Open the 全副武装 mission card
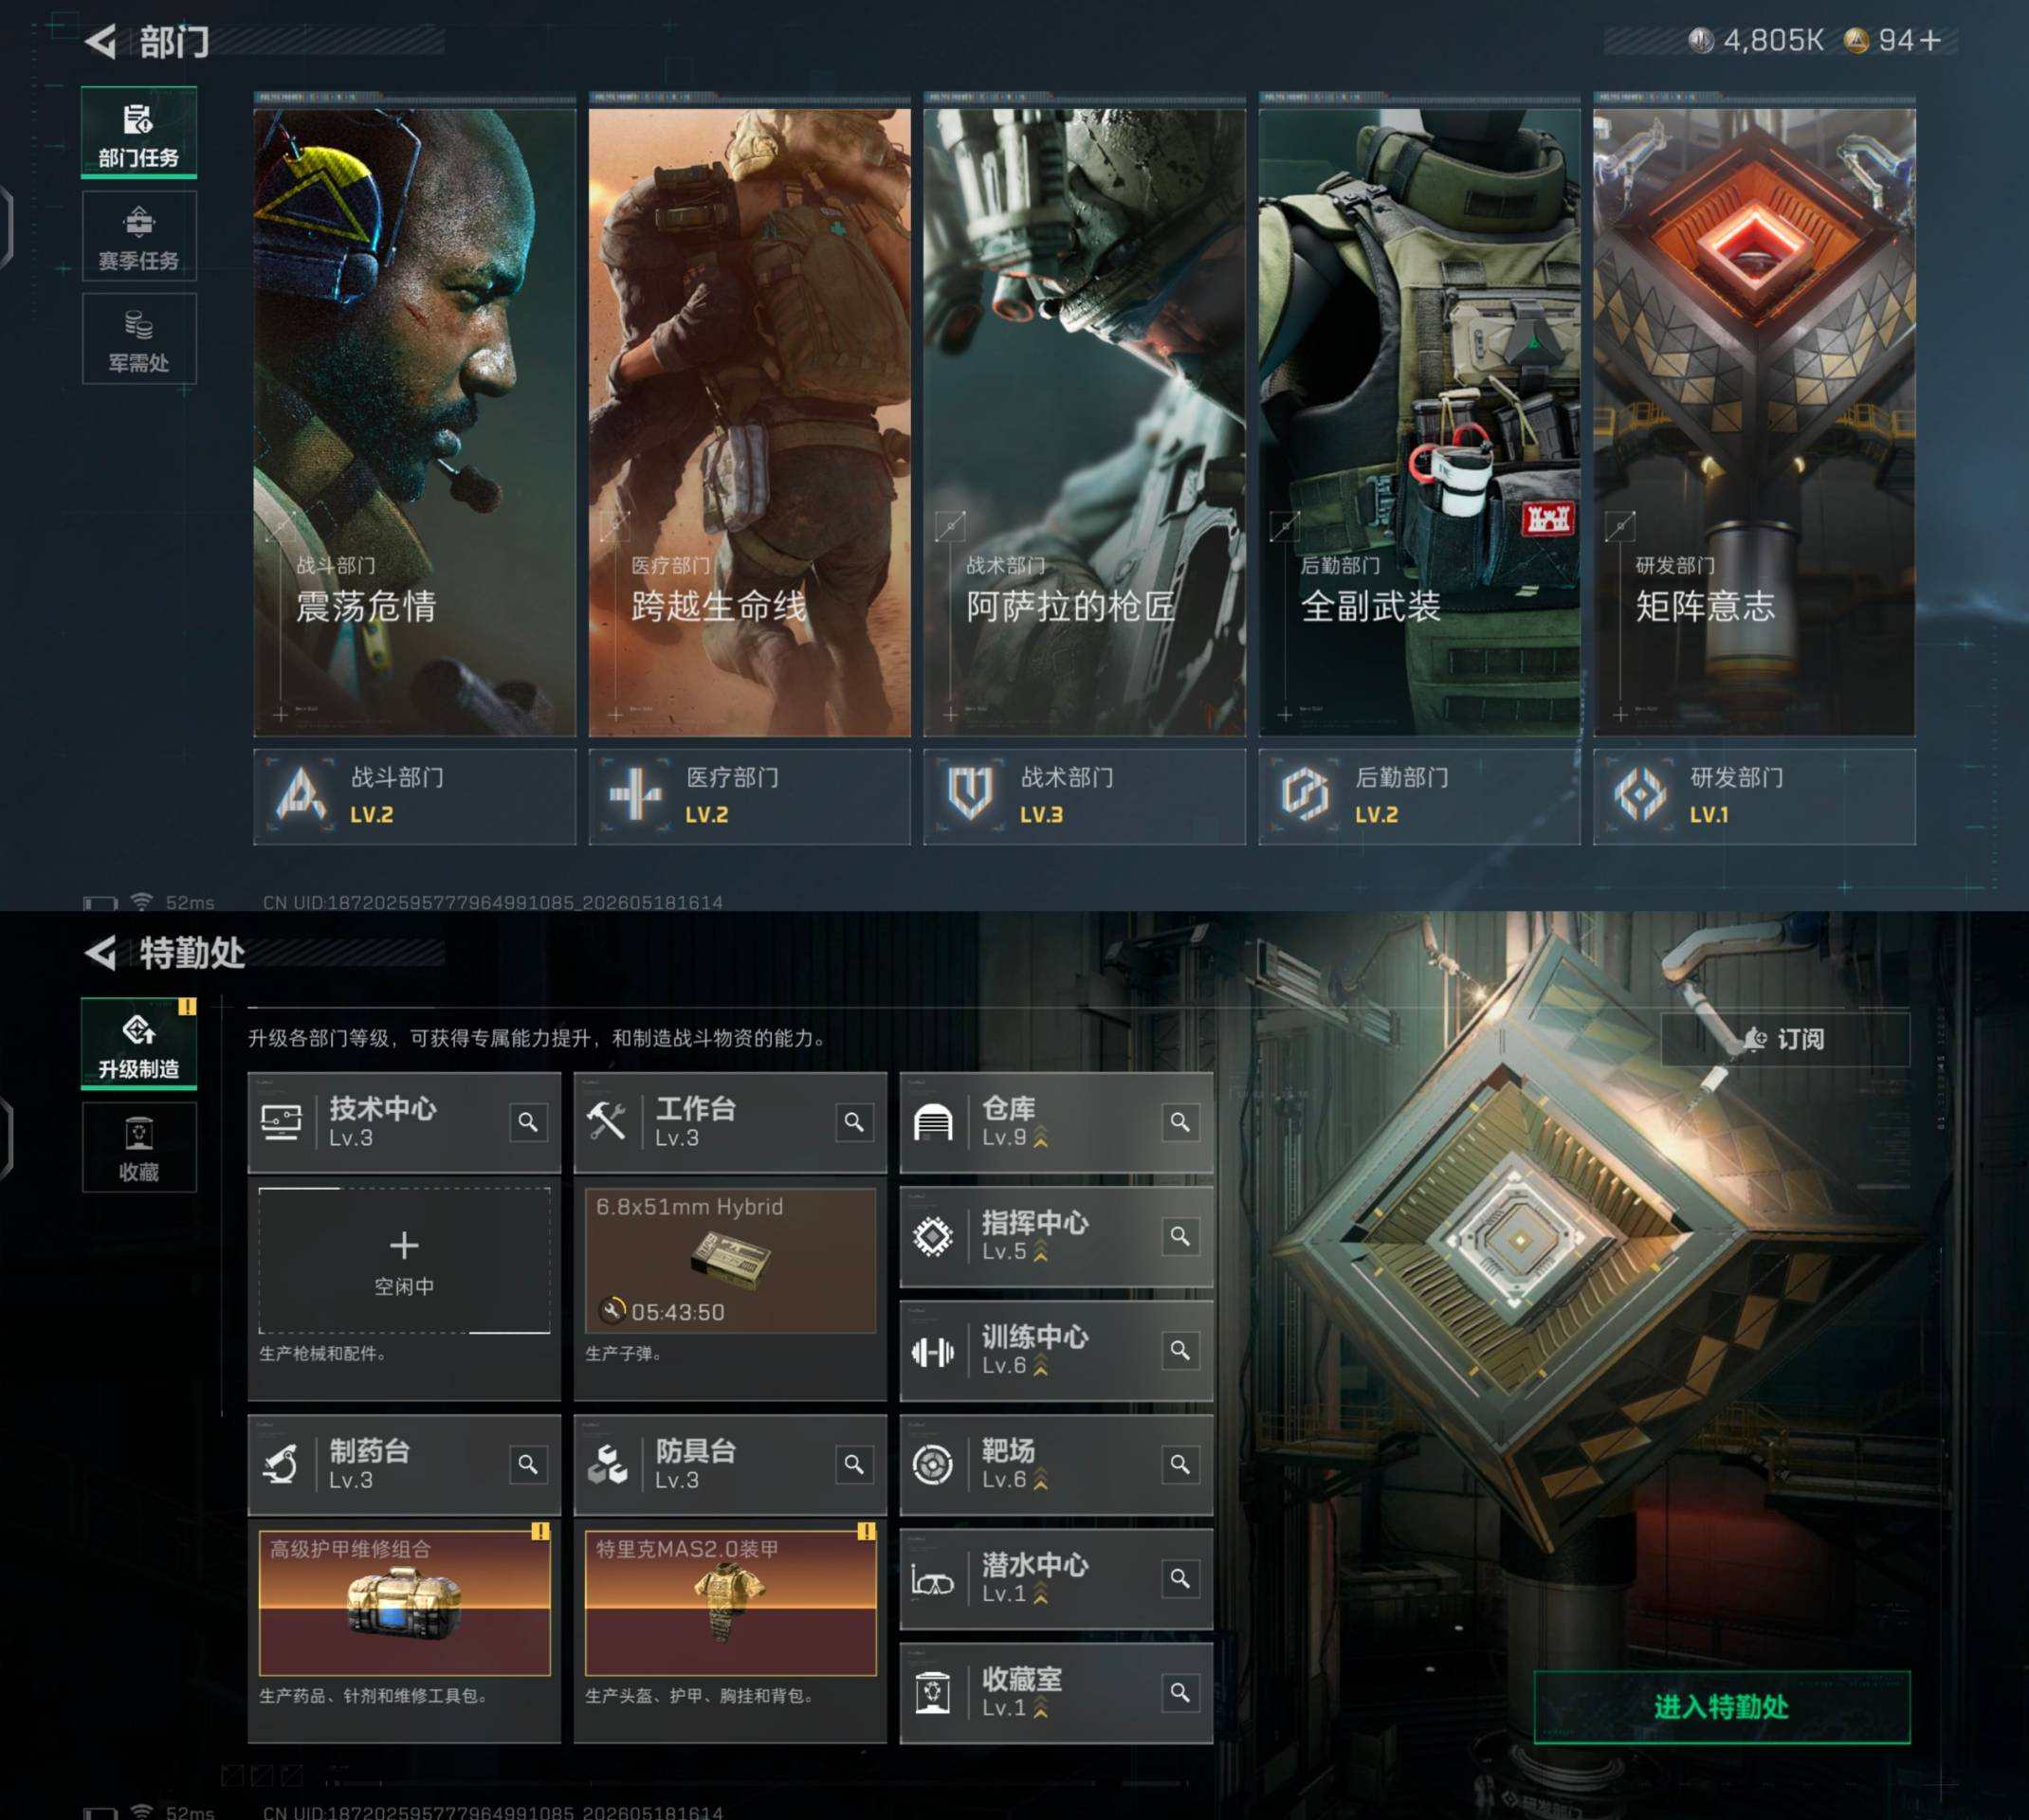 point(1420,422)
